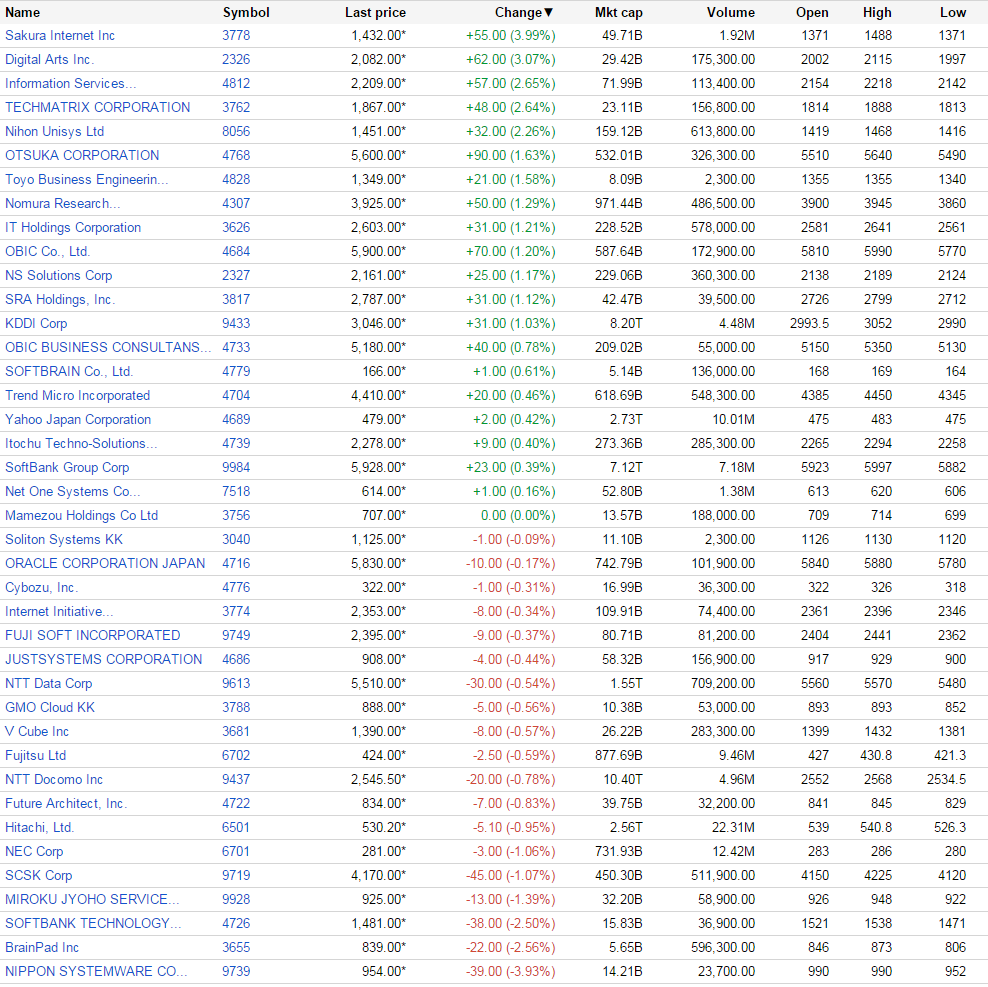The image size is (988, 987).
Task: Open Cybozu, Inc. link
Action: tap(42, 587)
